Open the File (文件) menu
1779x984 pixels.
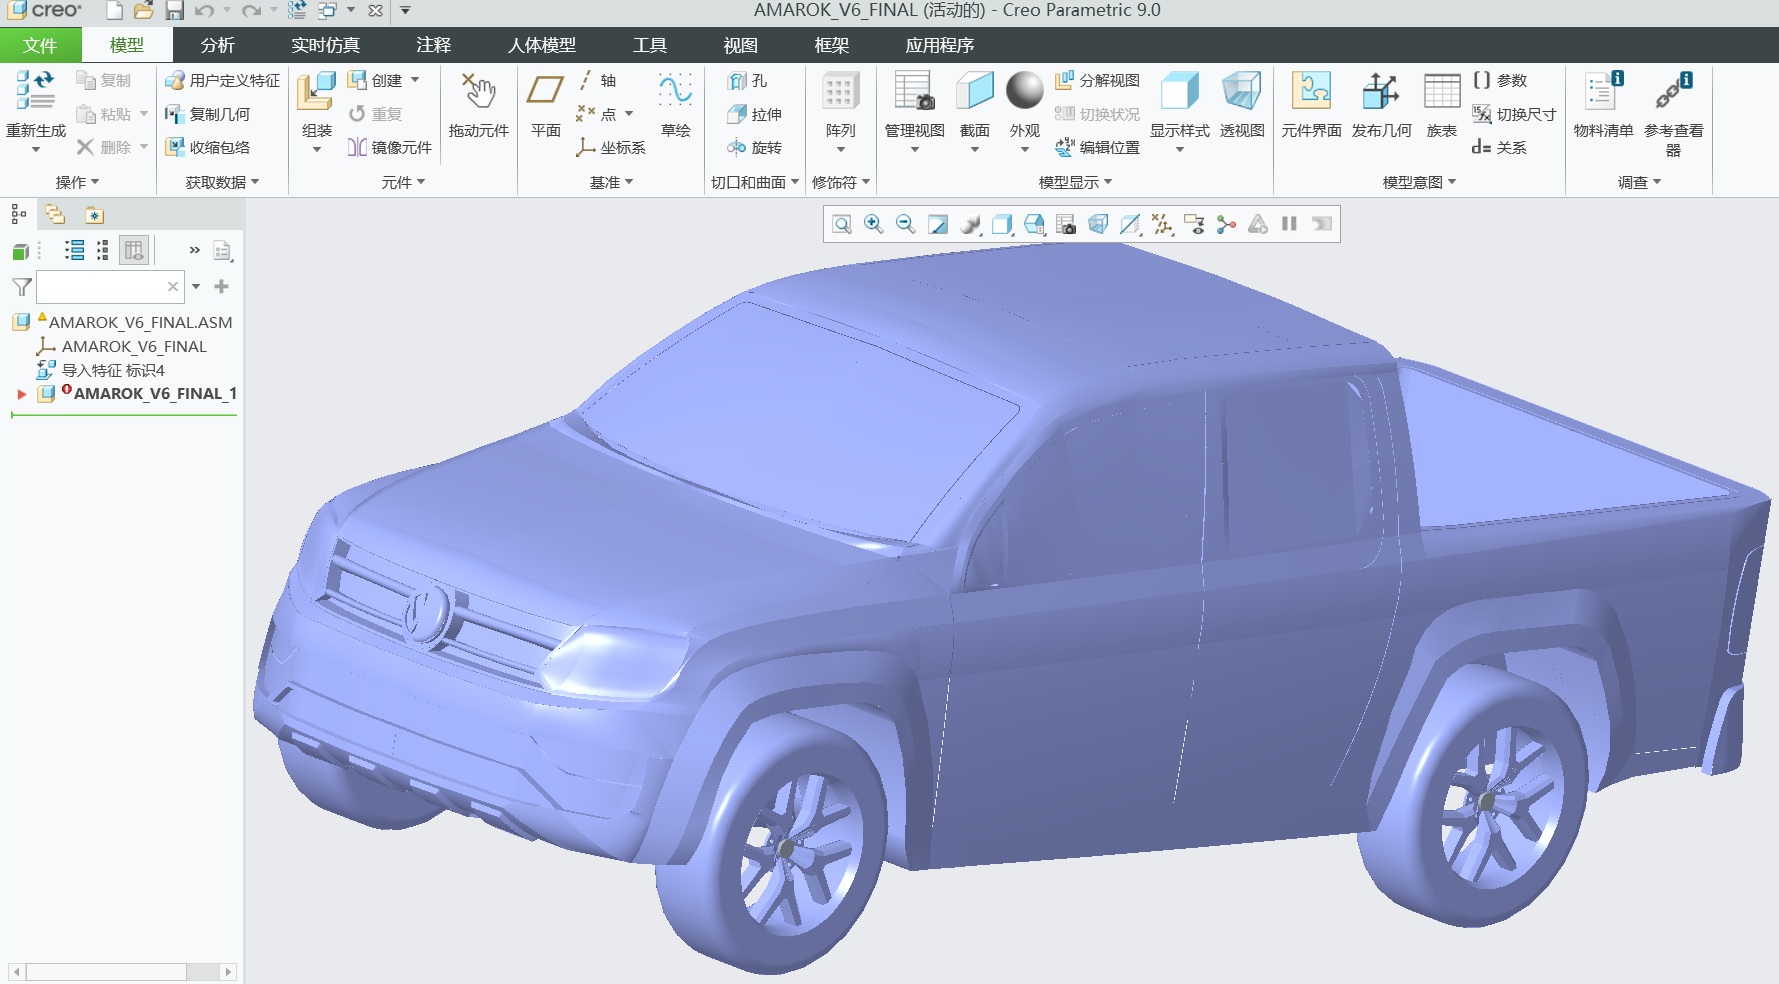(x=40, y=45)
